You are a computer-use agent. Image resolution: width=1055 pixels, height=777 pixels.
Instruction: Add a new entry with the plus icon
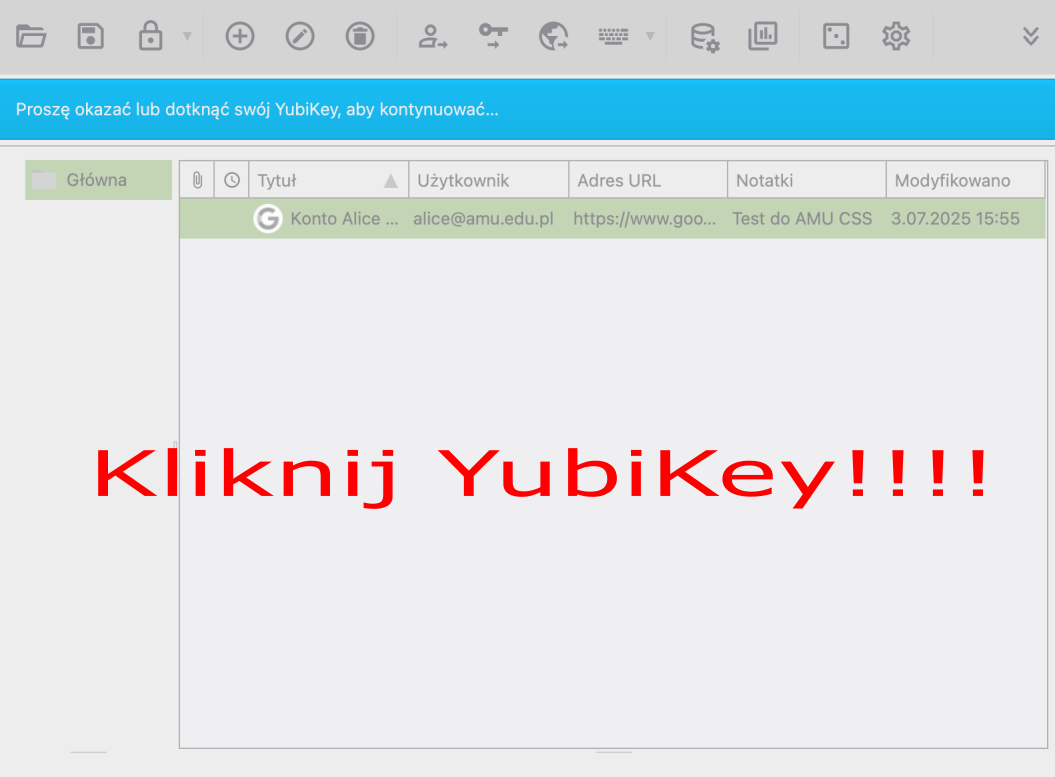pos(240,37)
